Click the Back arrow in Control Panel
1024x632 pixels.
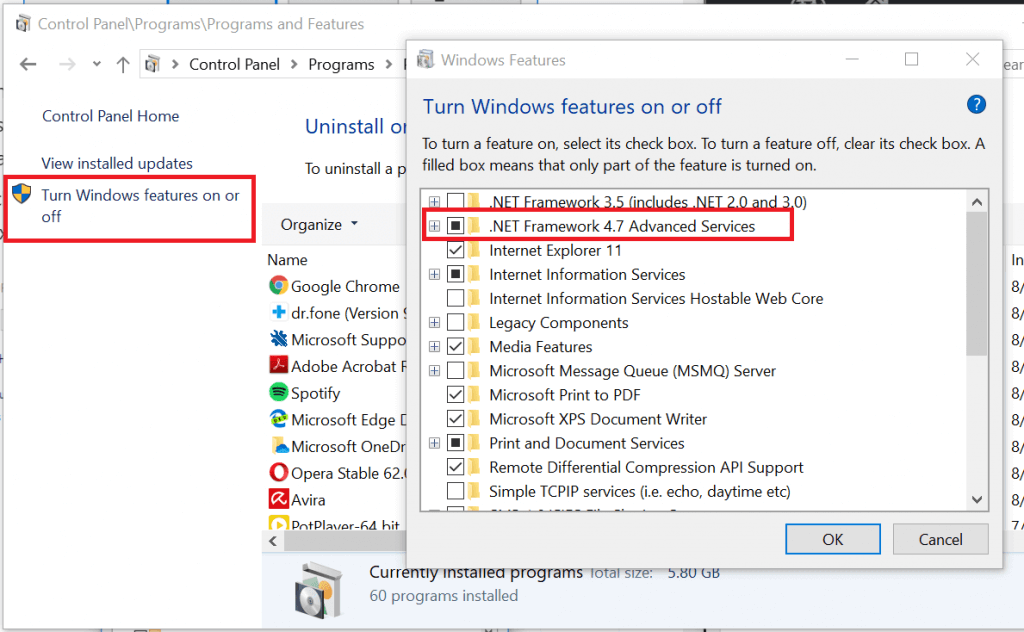28,65
